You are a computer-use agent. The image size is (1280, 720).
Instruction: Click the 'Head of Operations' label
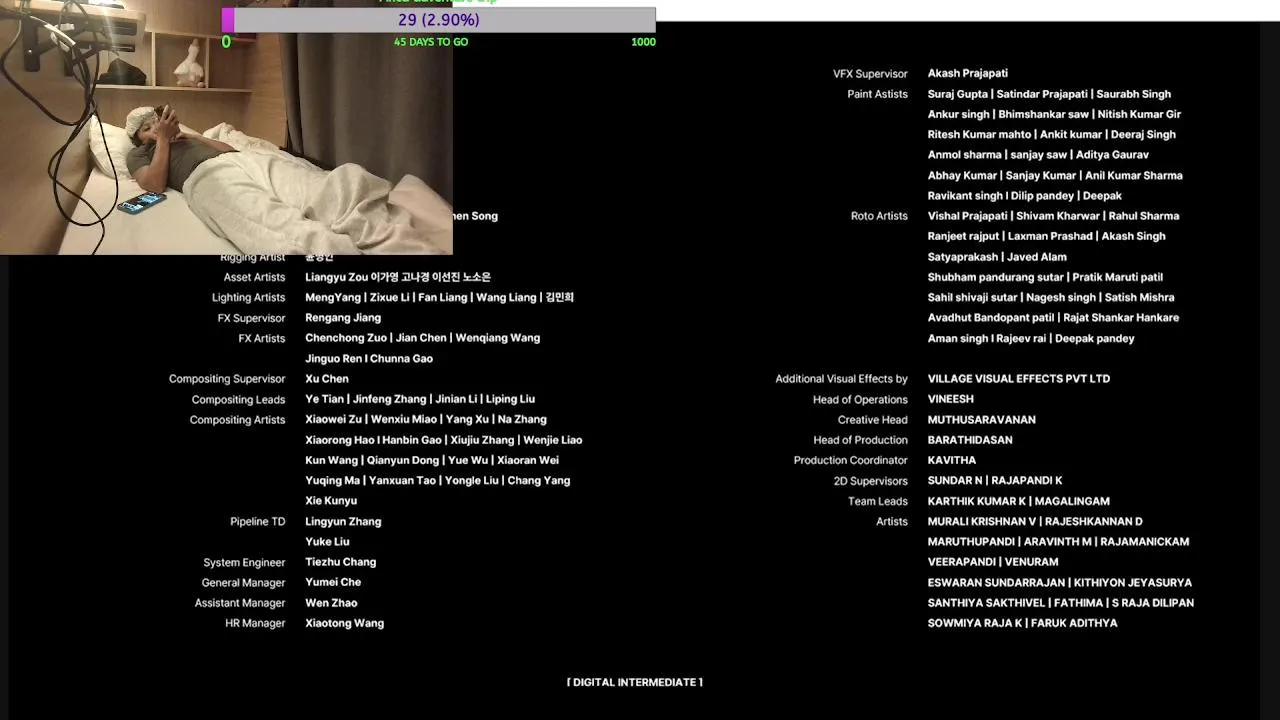pyautogui.click(x=860, y=400)
